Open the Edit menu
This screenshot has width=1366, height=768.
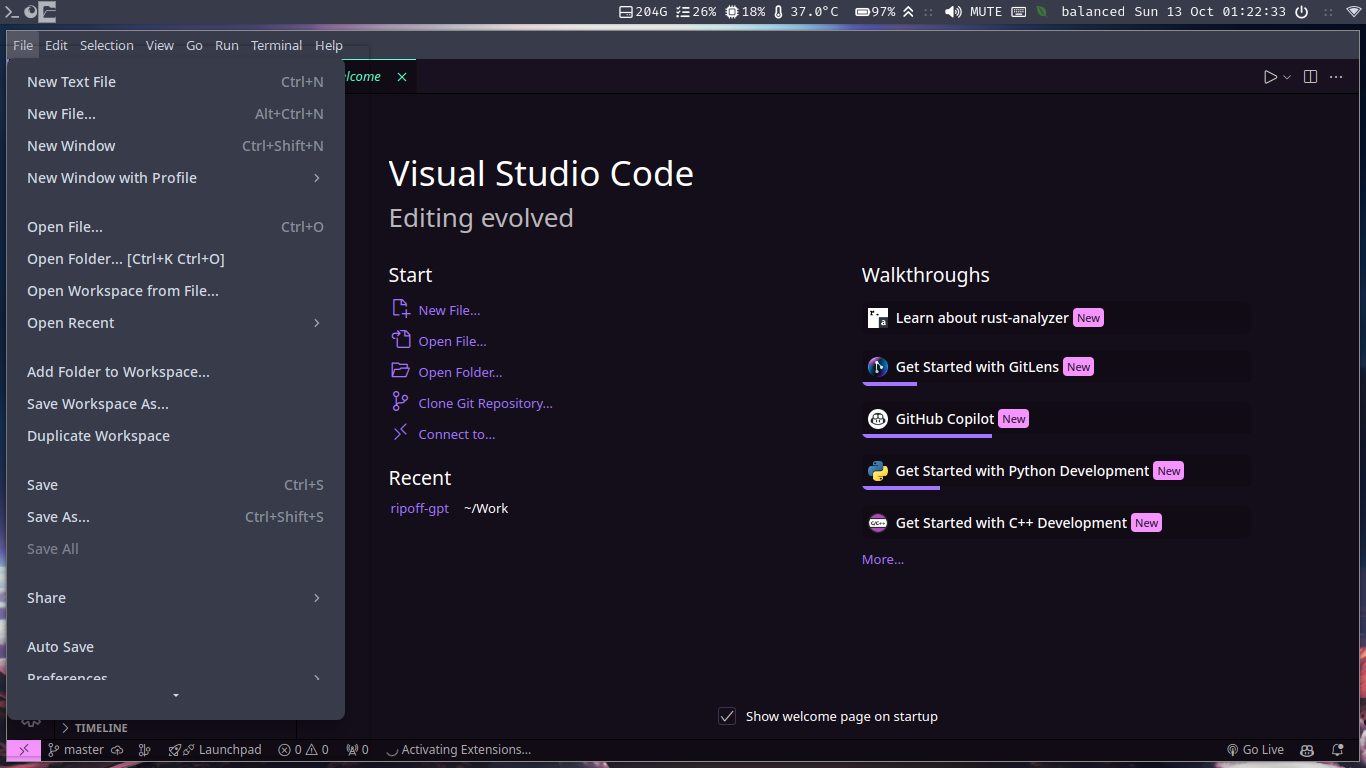click(56, 45)
